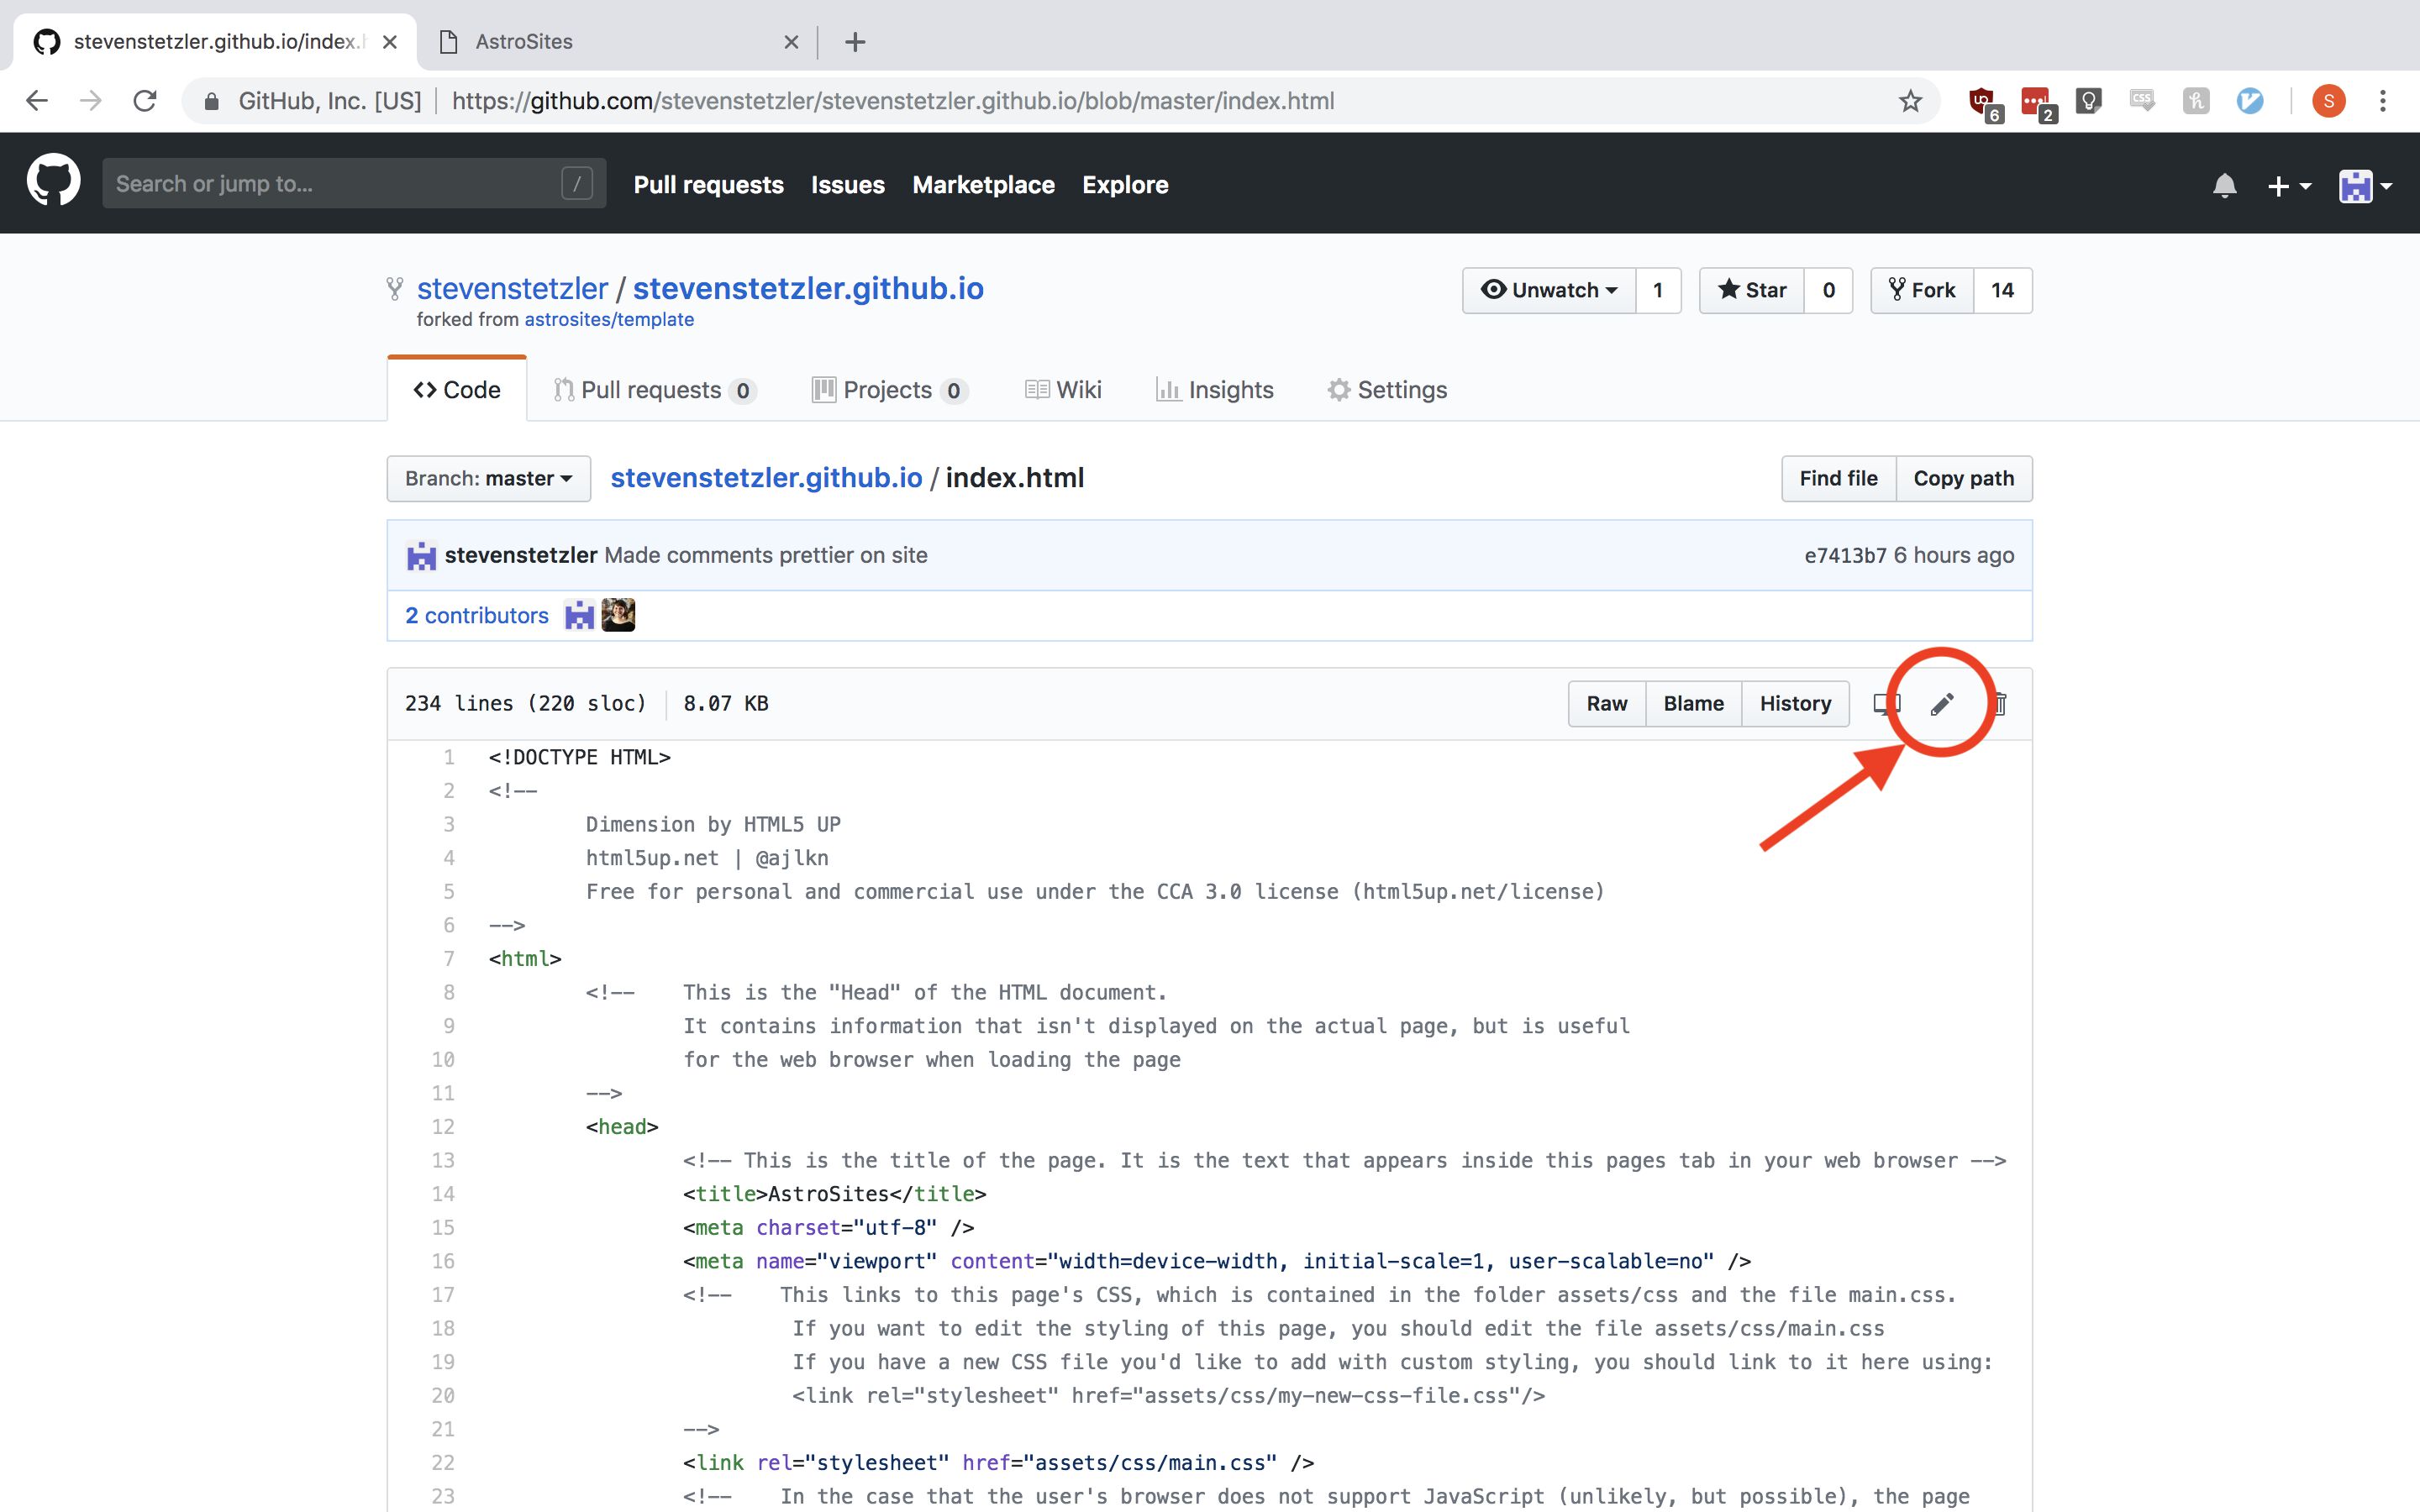Reload the page with refresh icon
The image size is (2420, 1512).
[x=145, y=101]
